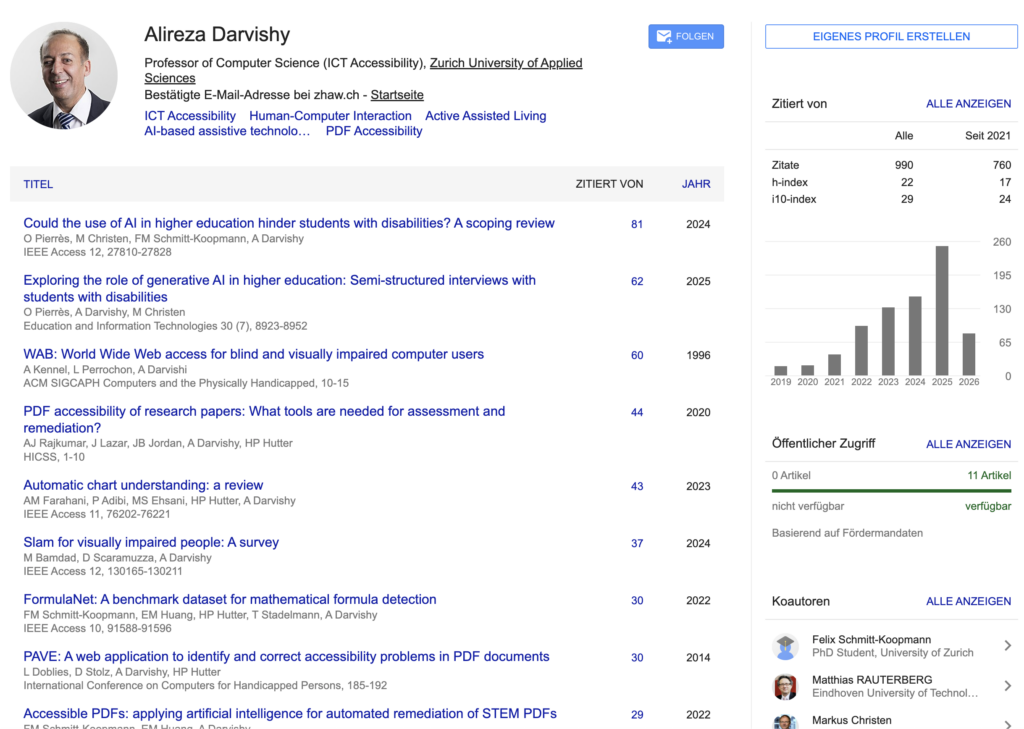Click the 2024 citation bar in chart

915,336
